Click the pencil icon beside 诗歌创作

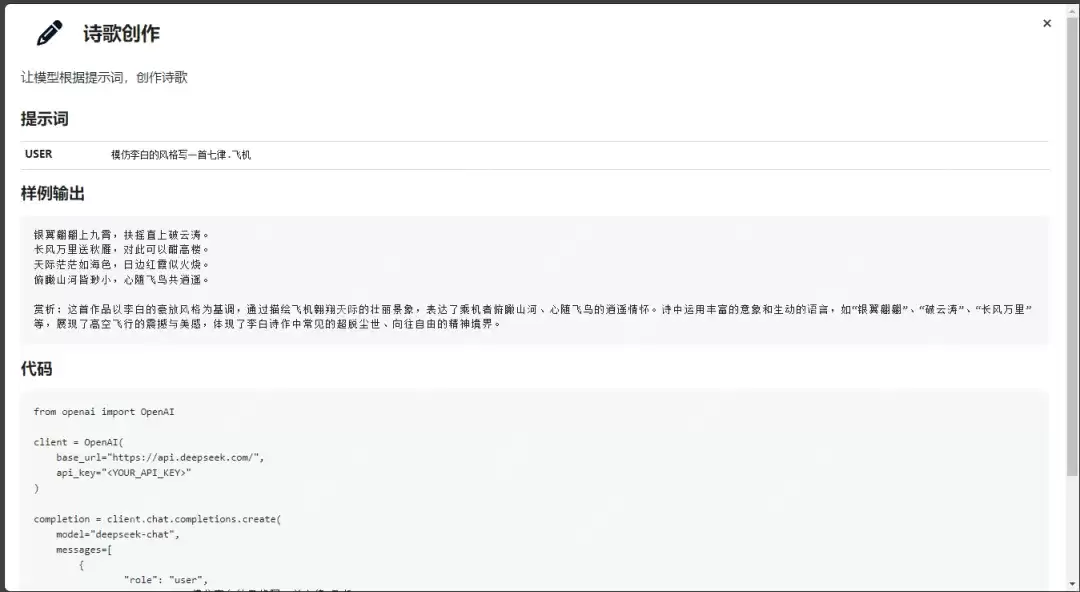(x=47, y=32)
